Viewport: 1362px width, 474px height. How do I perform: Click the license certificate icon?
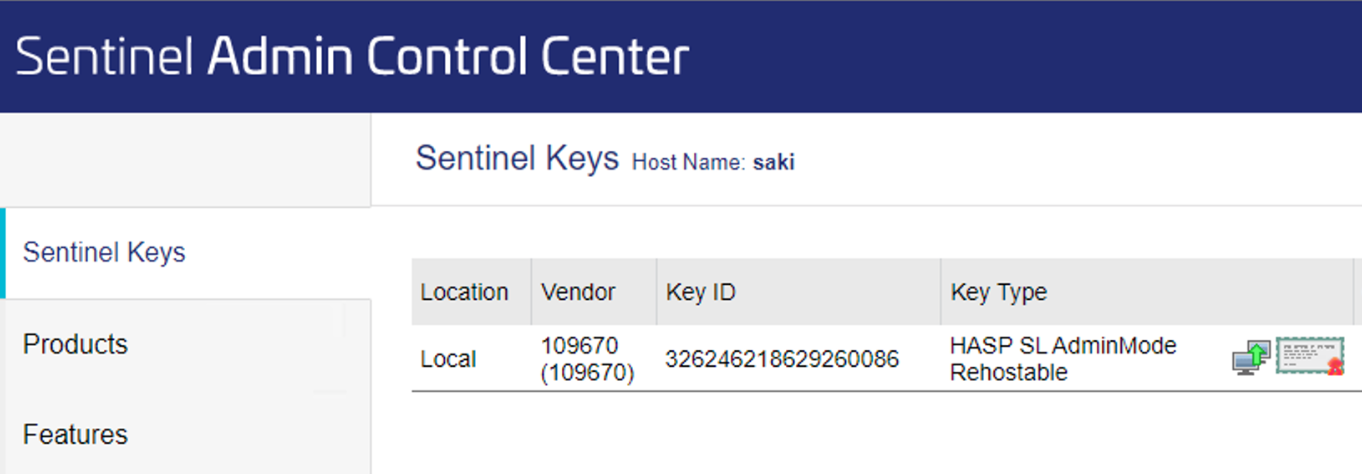coord(1310,356)
